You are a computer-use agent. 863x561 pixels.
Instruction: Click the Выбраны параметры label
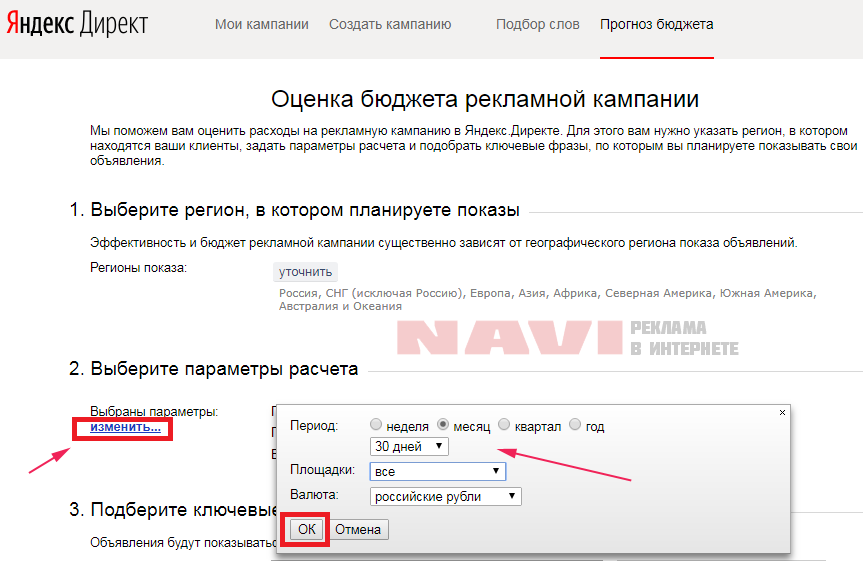pyautogui.click(x=154, y=411)
